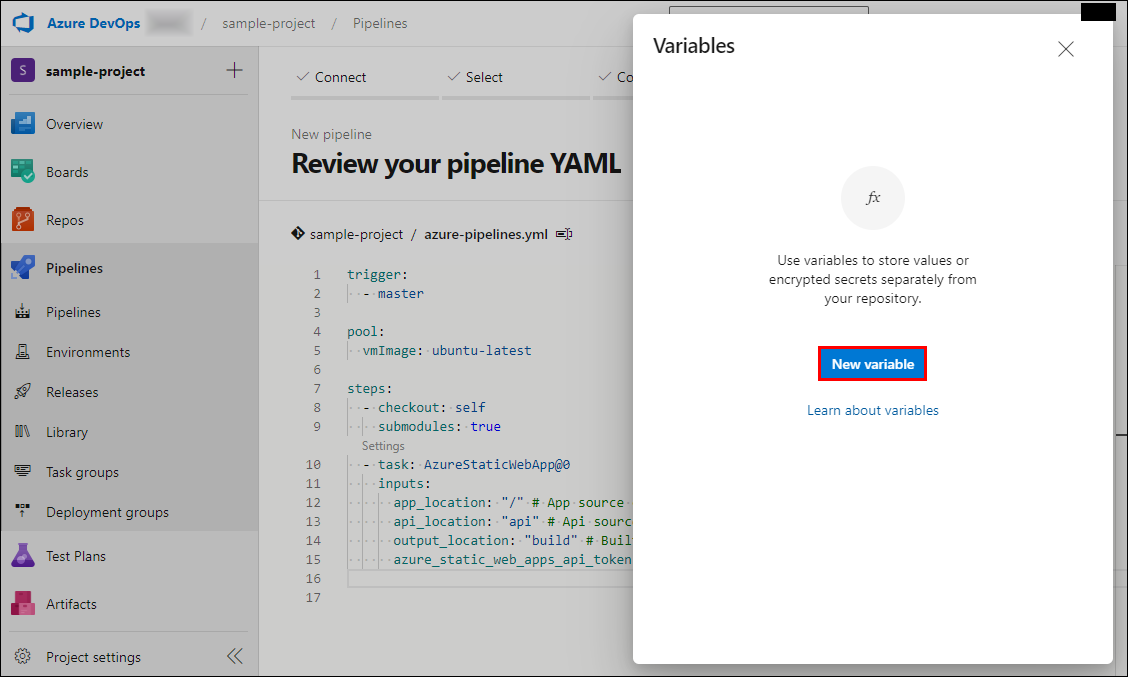Click the plus icon beside sample-project

point(235,71)
